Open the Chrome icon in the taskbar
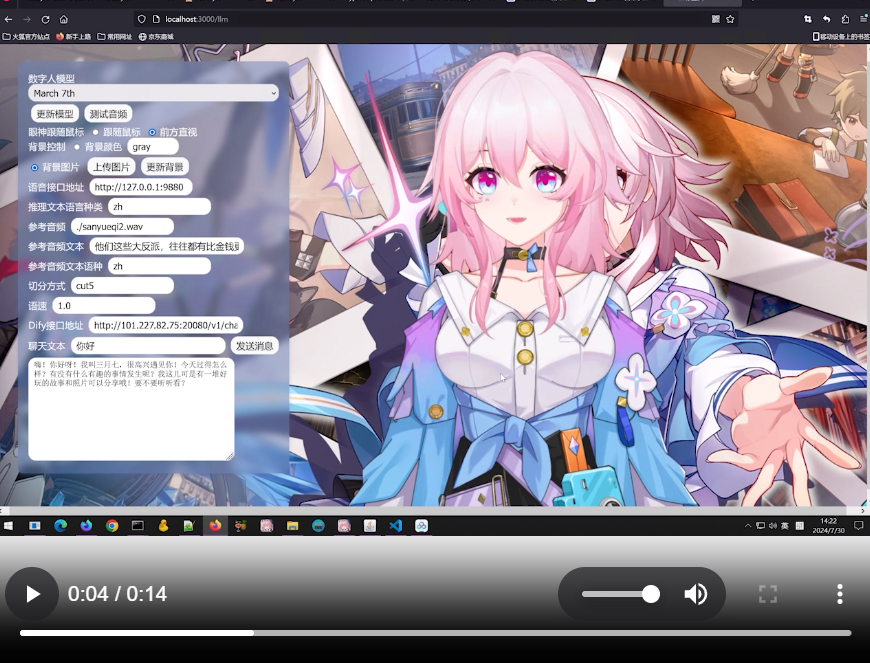Viewport: 870px width, 663px height. 112,525
